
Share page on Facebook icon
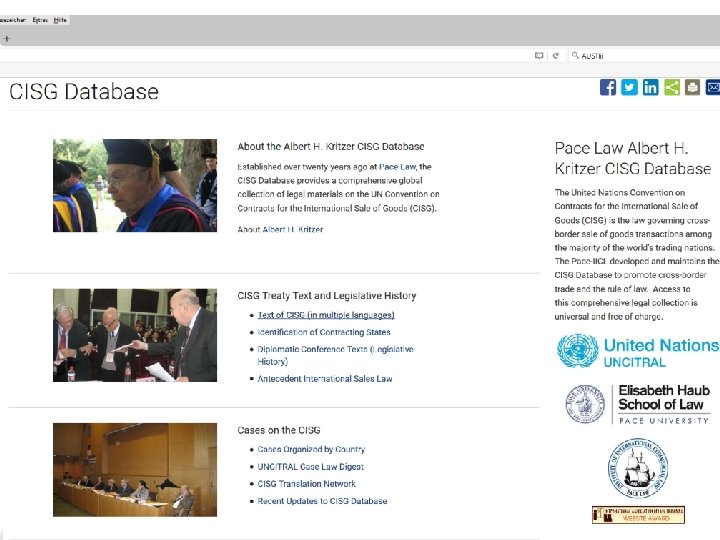click(608, 87)
